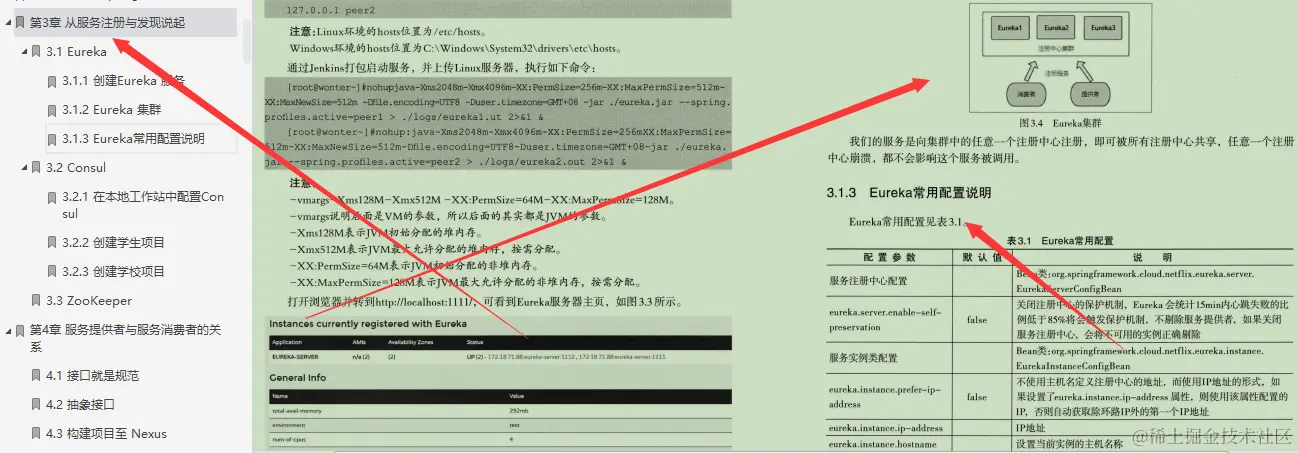Click the 默认值 table column header
Viewport: 1298px width, 453px height.
(983, 257)
